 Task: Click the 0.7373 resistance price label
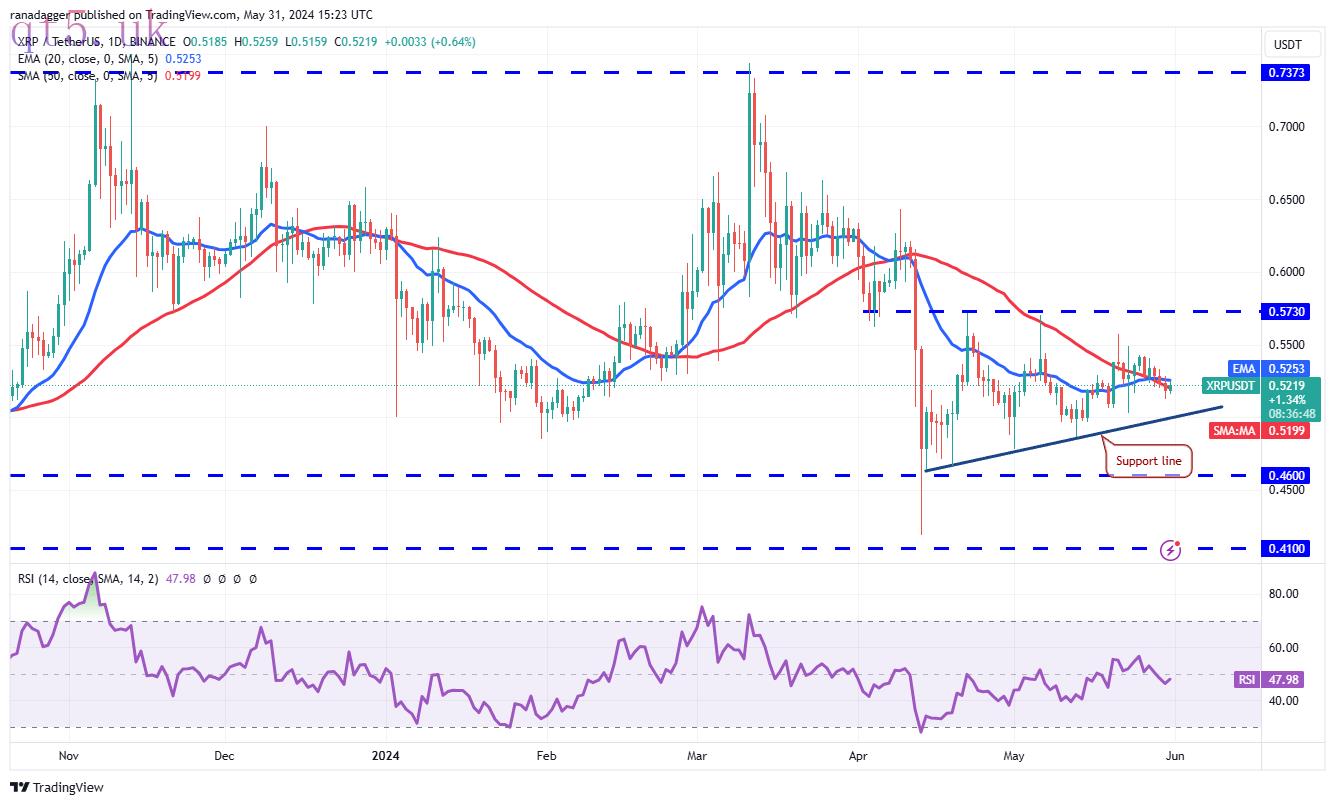(1286, 73)
